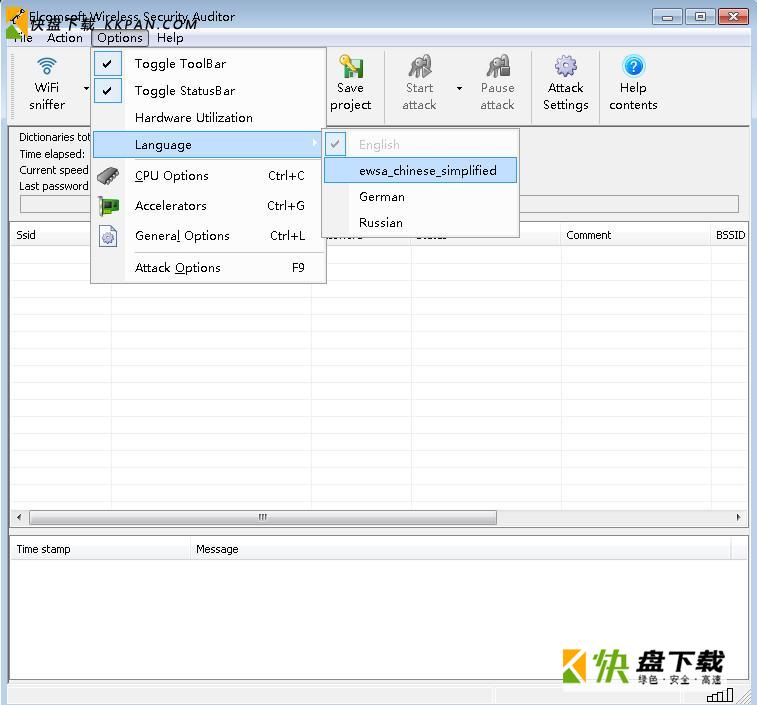Select the checked English language option

[421, 144]
